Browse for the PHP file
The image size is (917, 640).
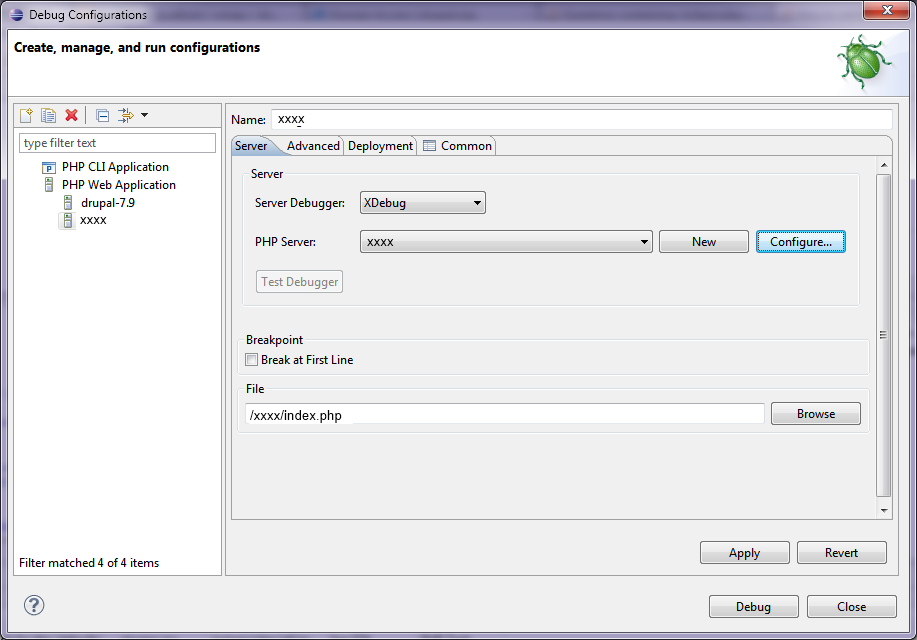tap(816, 414)
